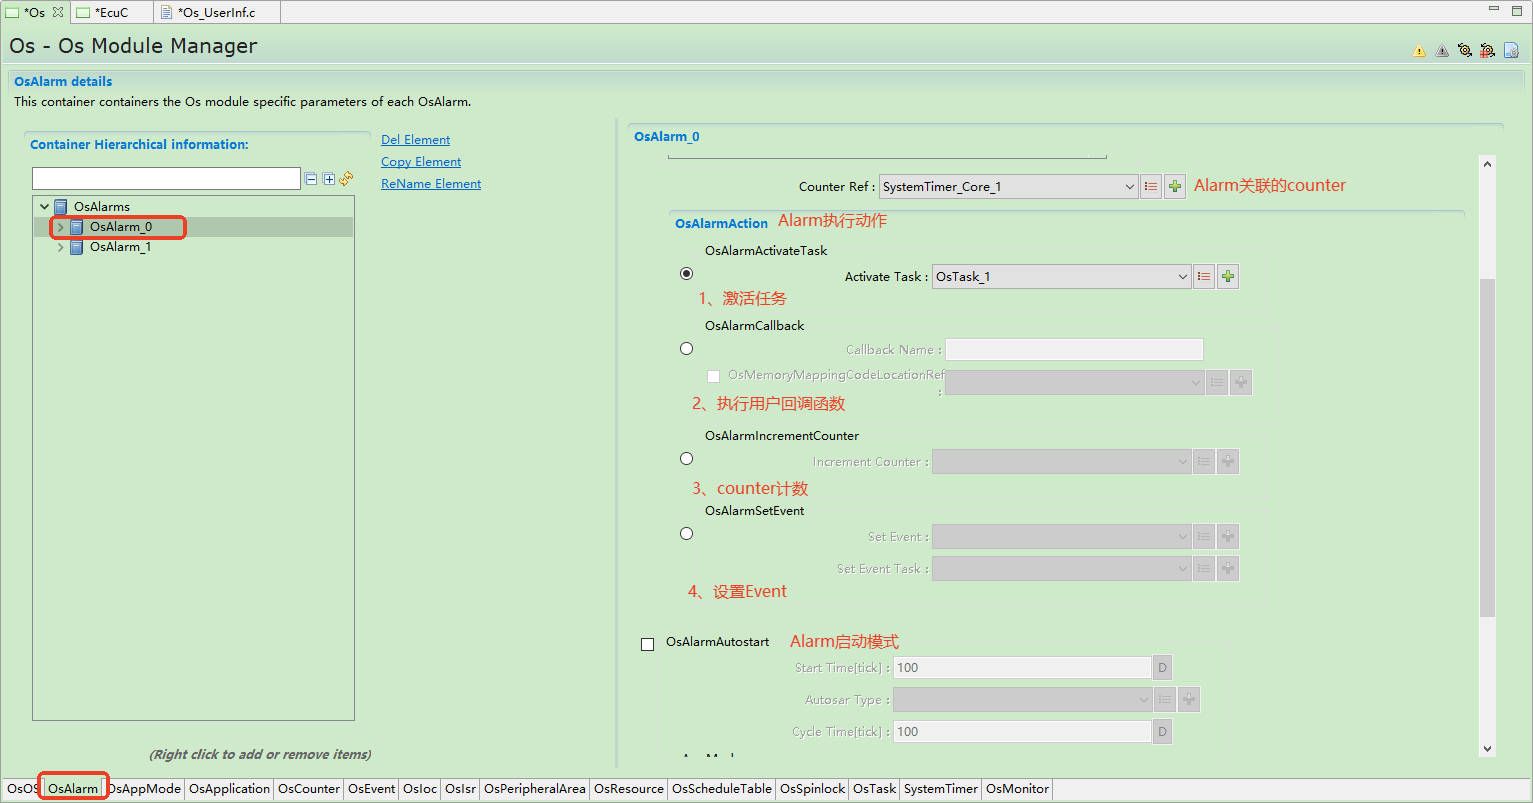Image resolution: width=1533 pixels, height=803 pixels.
Task: Switch to the OsCounter tab
Action: (x=308, y=789)
